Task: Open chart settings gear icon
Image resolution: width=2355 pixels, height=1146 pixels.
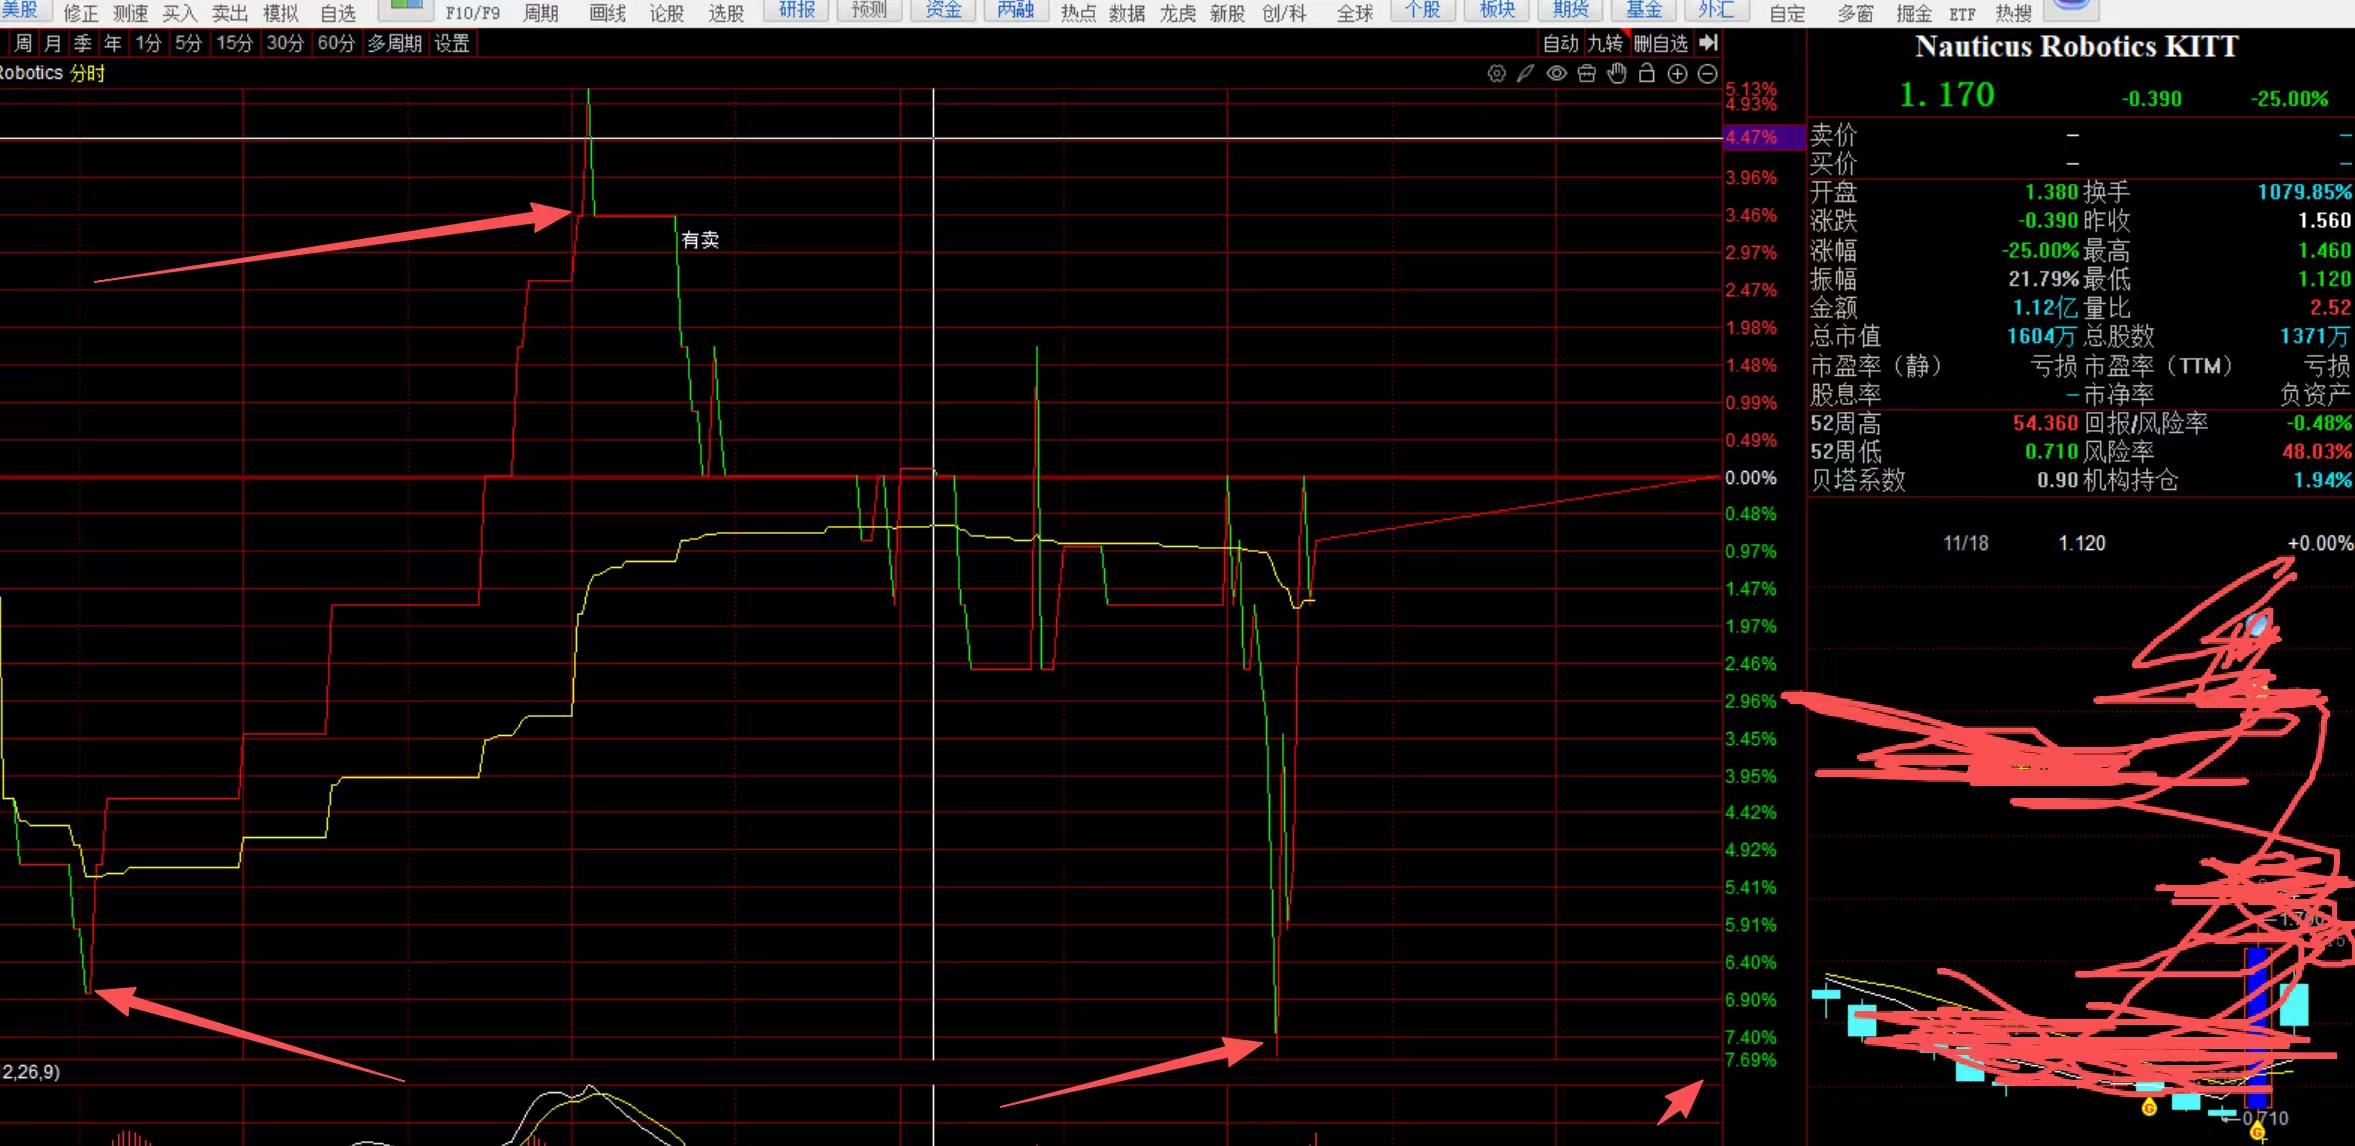Action: point(1496,73)
